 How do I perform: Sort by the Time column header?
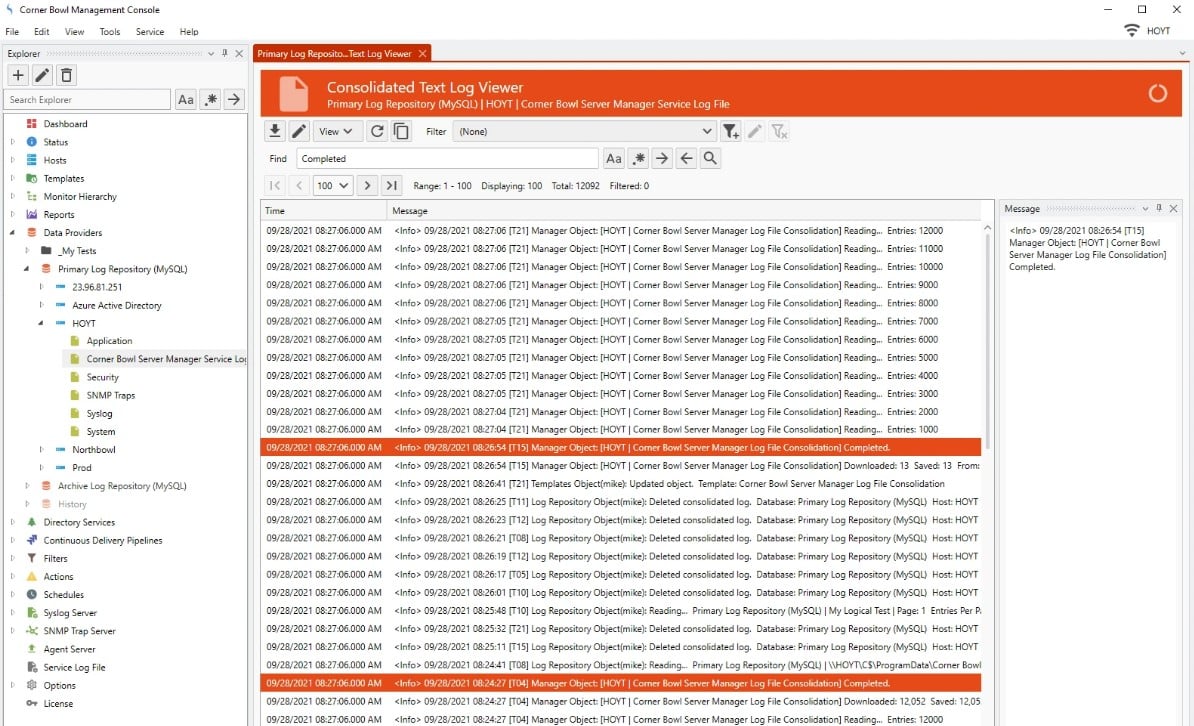(x=324, y=210)
